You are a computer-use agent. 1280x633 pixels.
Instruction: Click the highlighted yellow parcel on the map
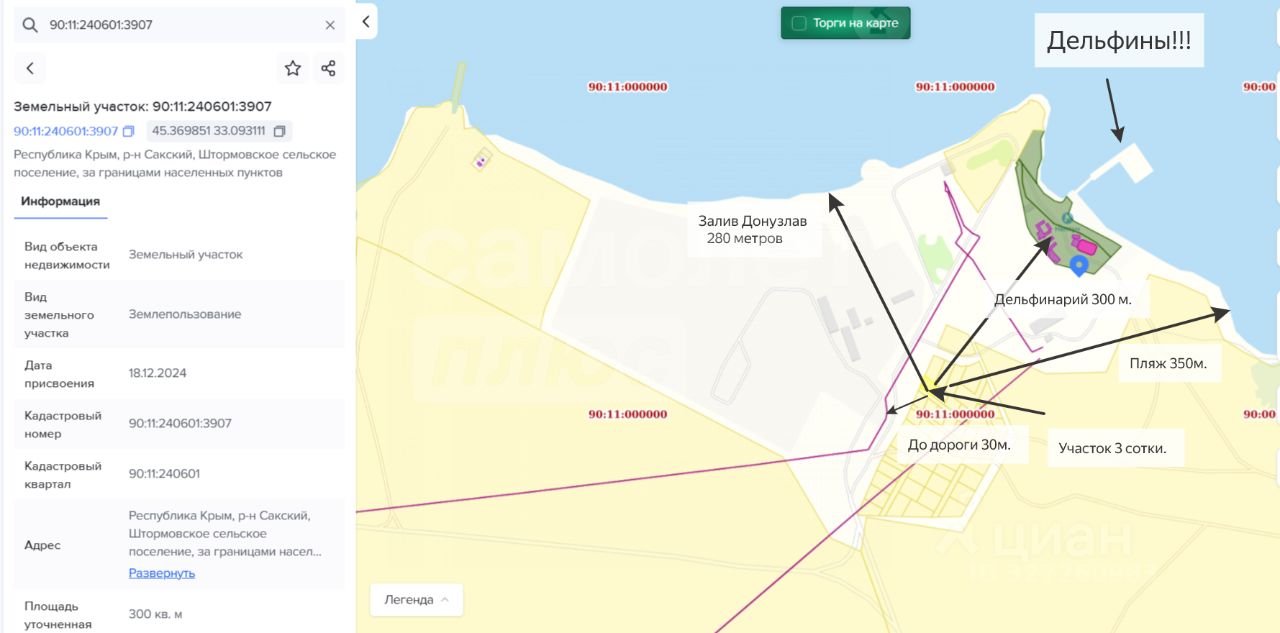[933, 388]
